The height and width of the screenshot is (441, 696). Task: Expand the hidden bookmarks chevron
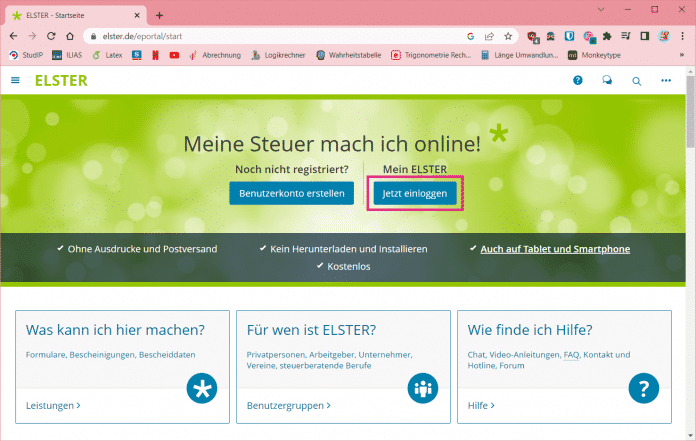pyautogui.click(x=682, y=55)
